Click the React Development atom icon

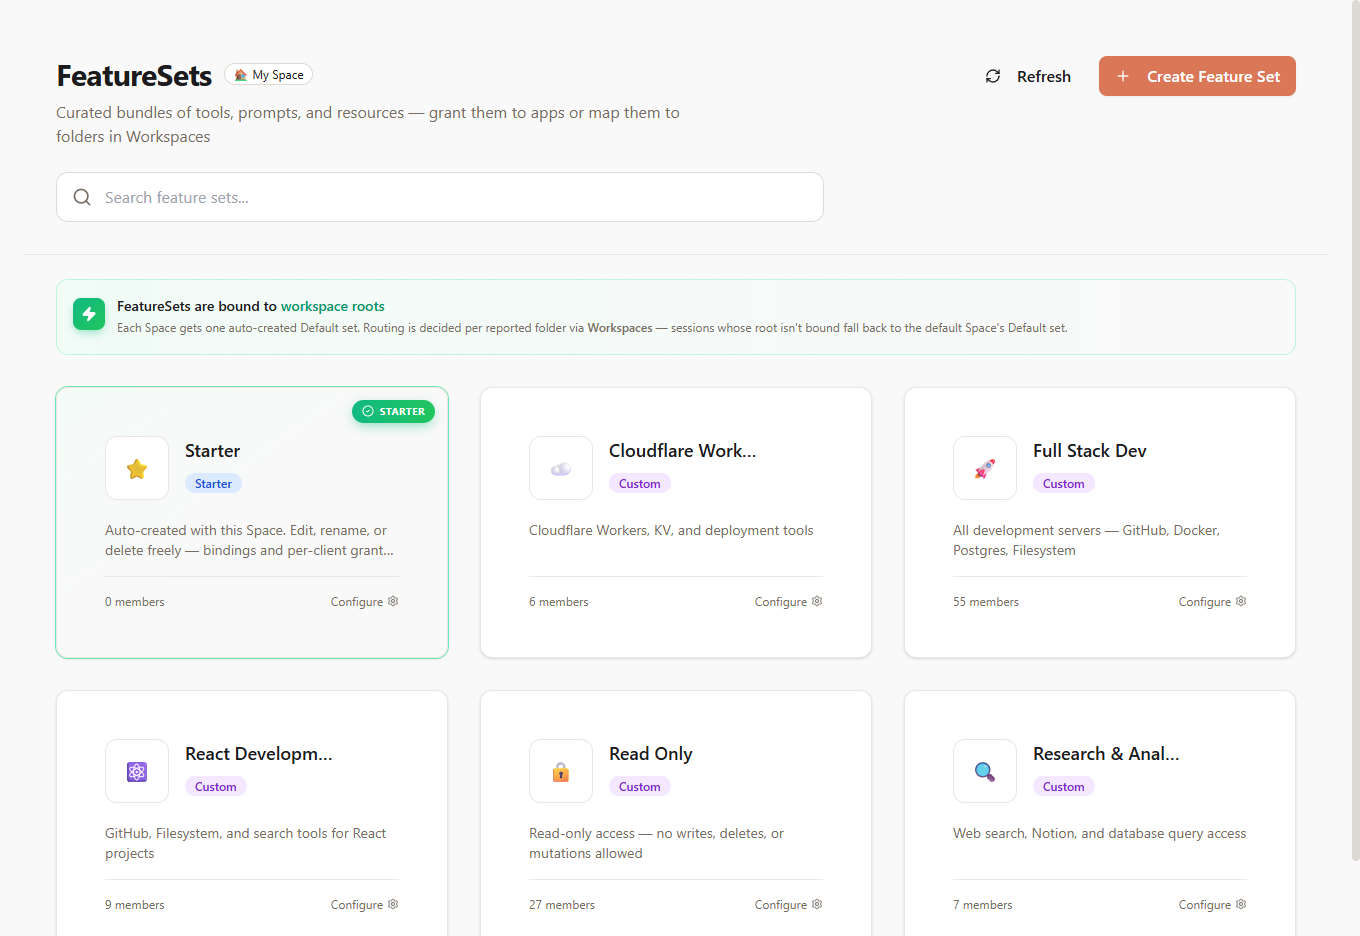pyautogui.click(x=137, y=771)
